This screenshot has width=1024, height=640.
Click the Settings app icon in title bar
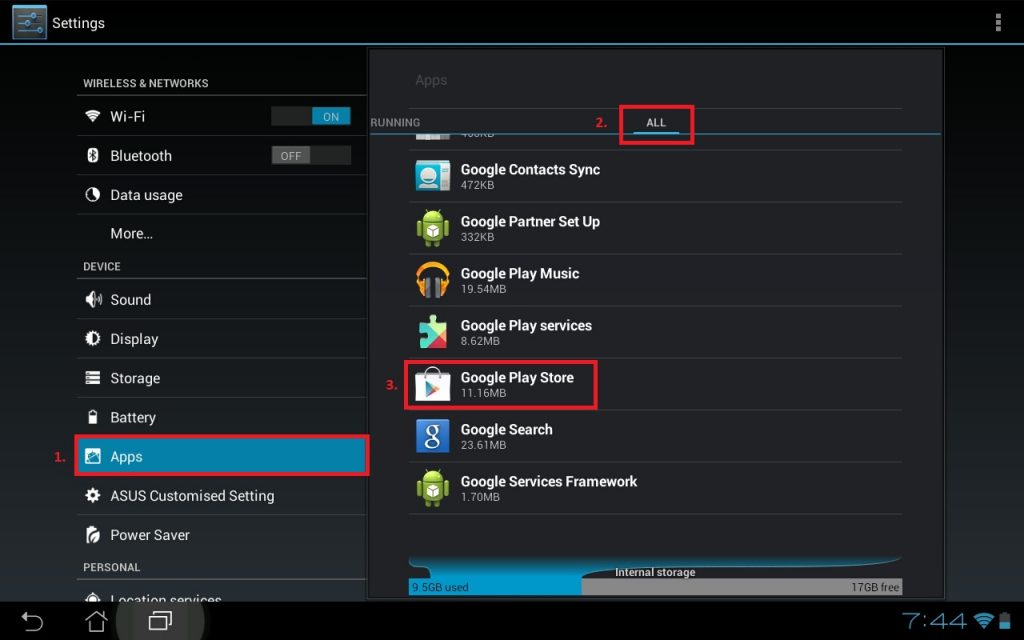29,22
